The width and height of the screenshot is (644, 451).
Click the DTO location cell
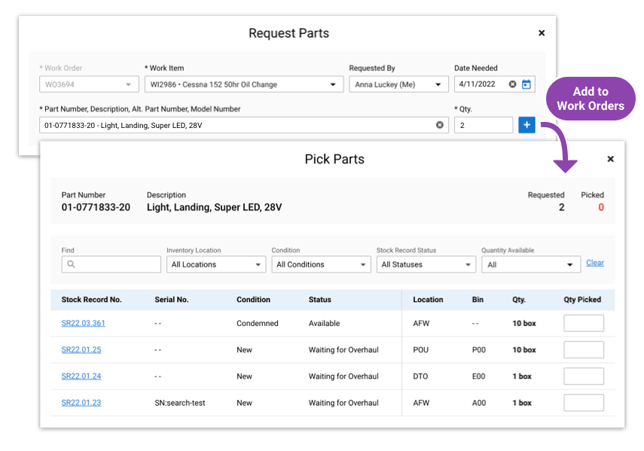(x=421, y=376)
